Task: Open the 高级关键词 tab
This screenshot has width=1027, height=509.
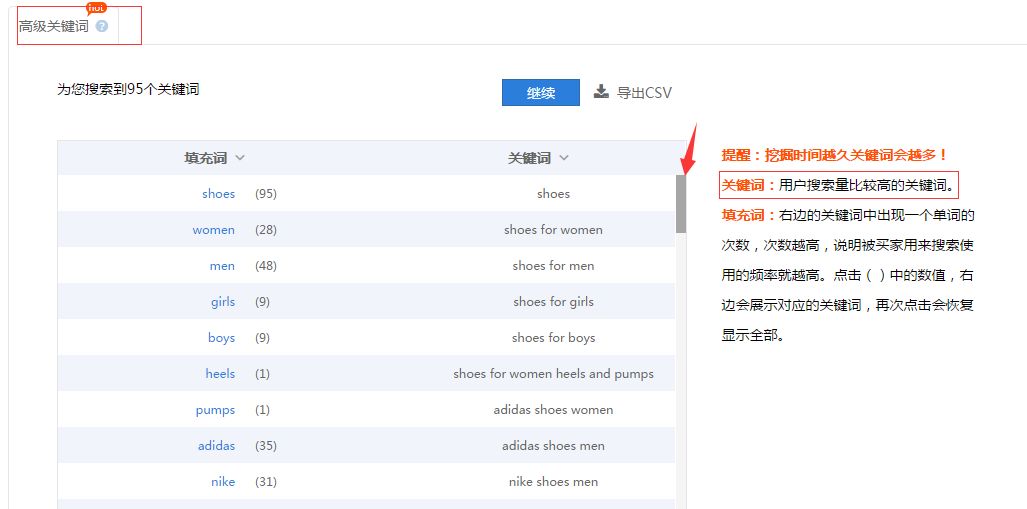Action: [x=54, y=26]
